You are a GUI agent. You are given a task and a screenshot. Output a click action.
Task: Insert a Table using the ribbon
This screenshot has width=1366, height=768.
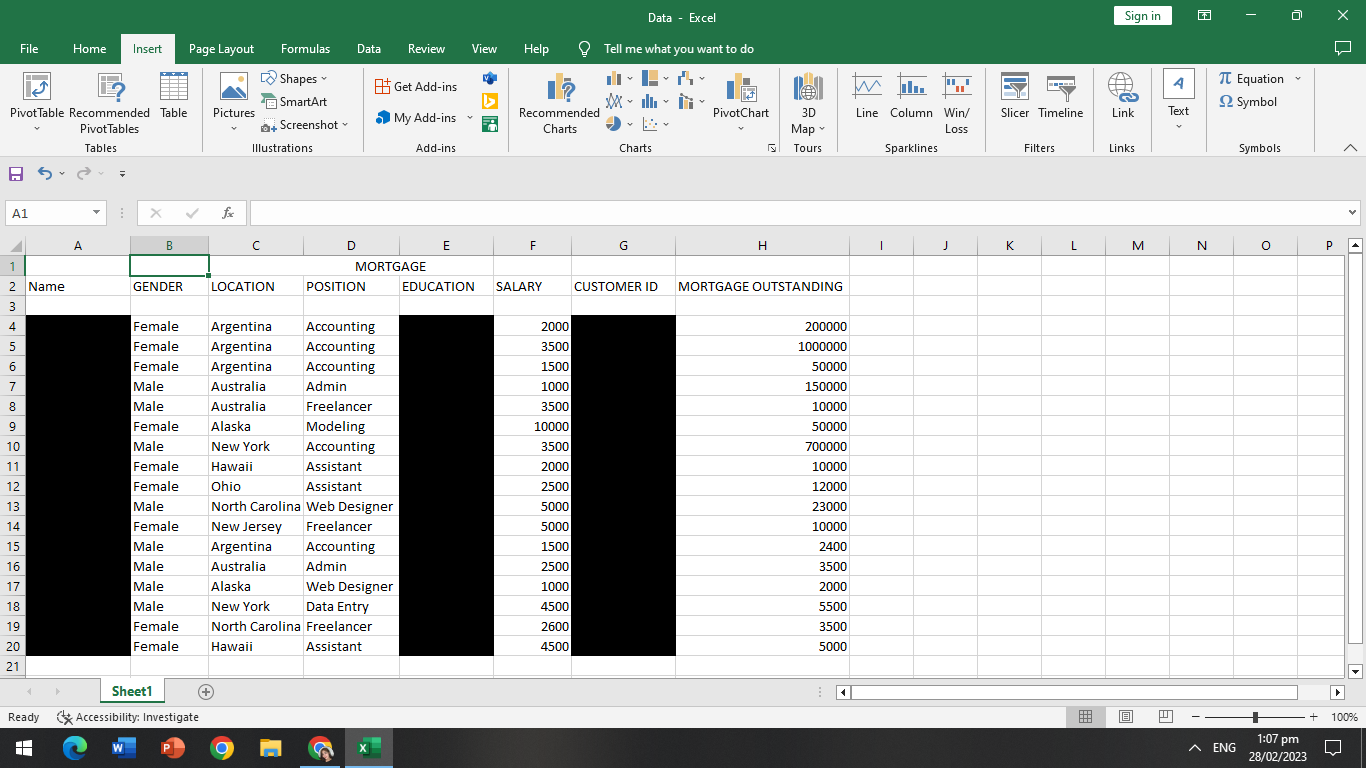pos(174,96)
